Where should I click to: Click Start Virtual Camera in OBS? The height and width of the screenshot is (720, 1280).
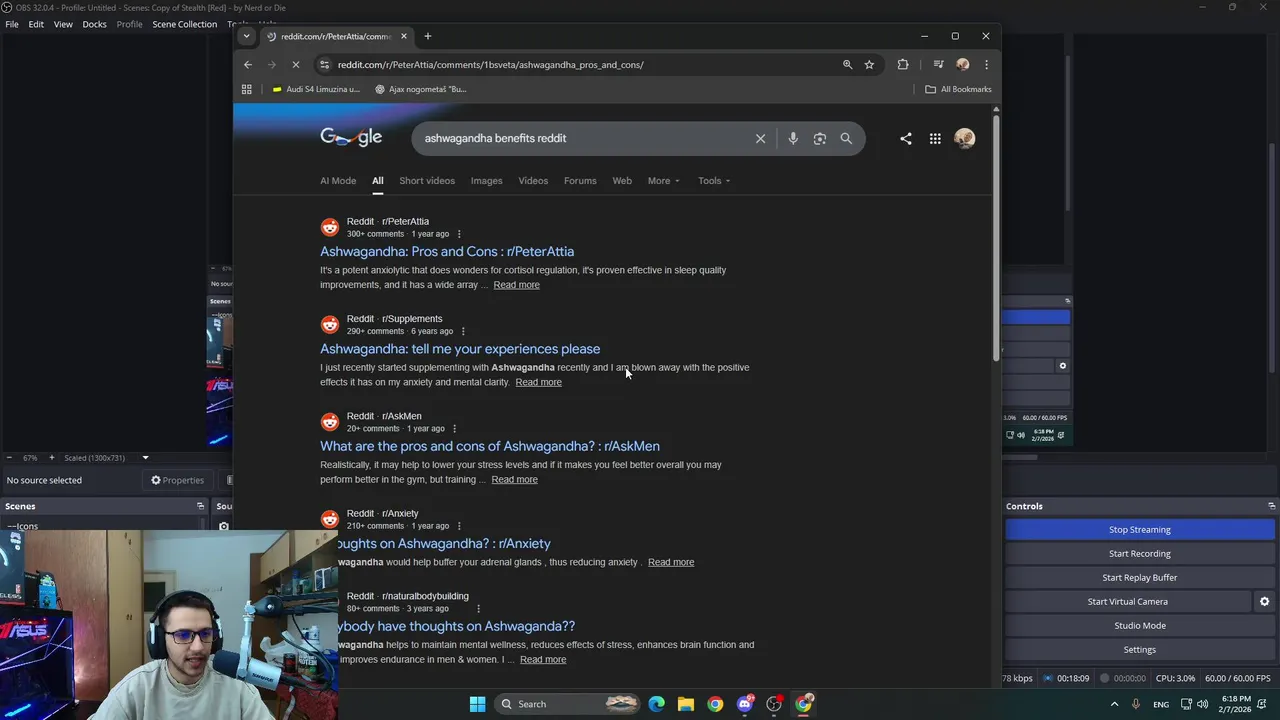(1127, 602)
